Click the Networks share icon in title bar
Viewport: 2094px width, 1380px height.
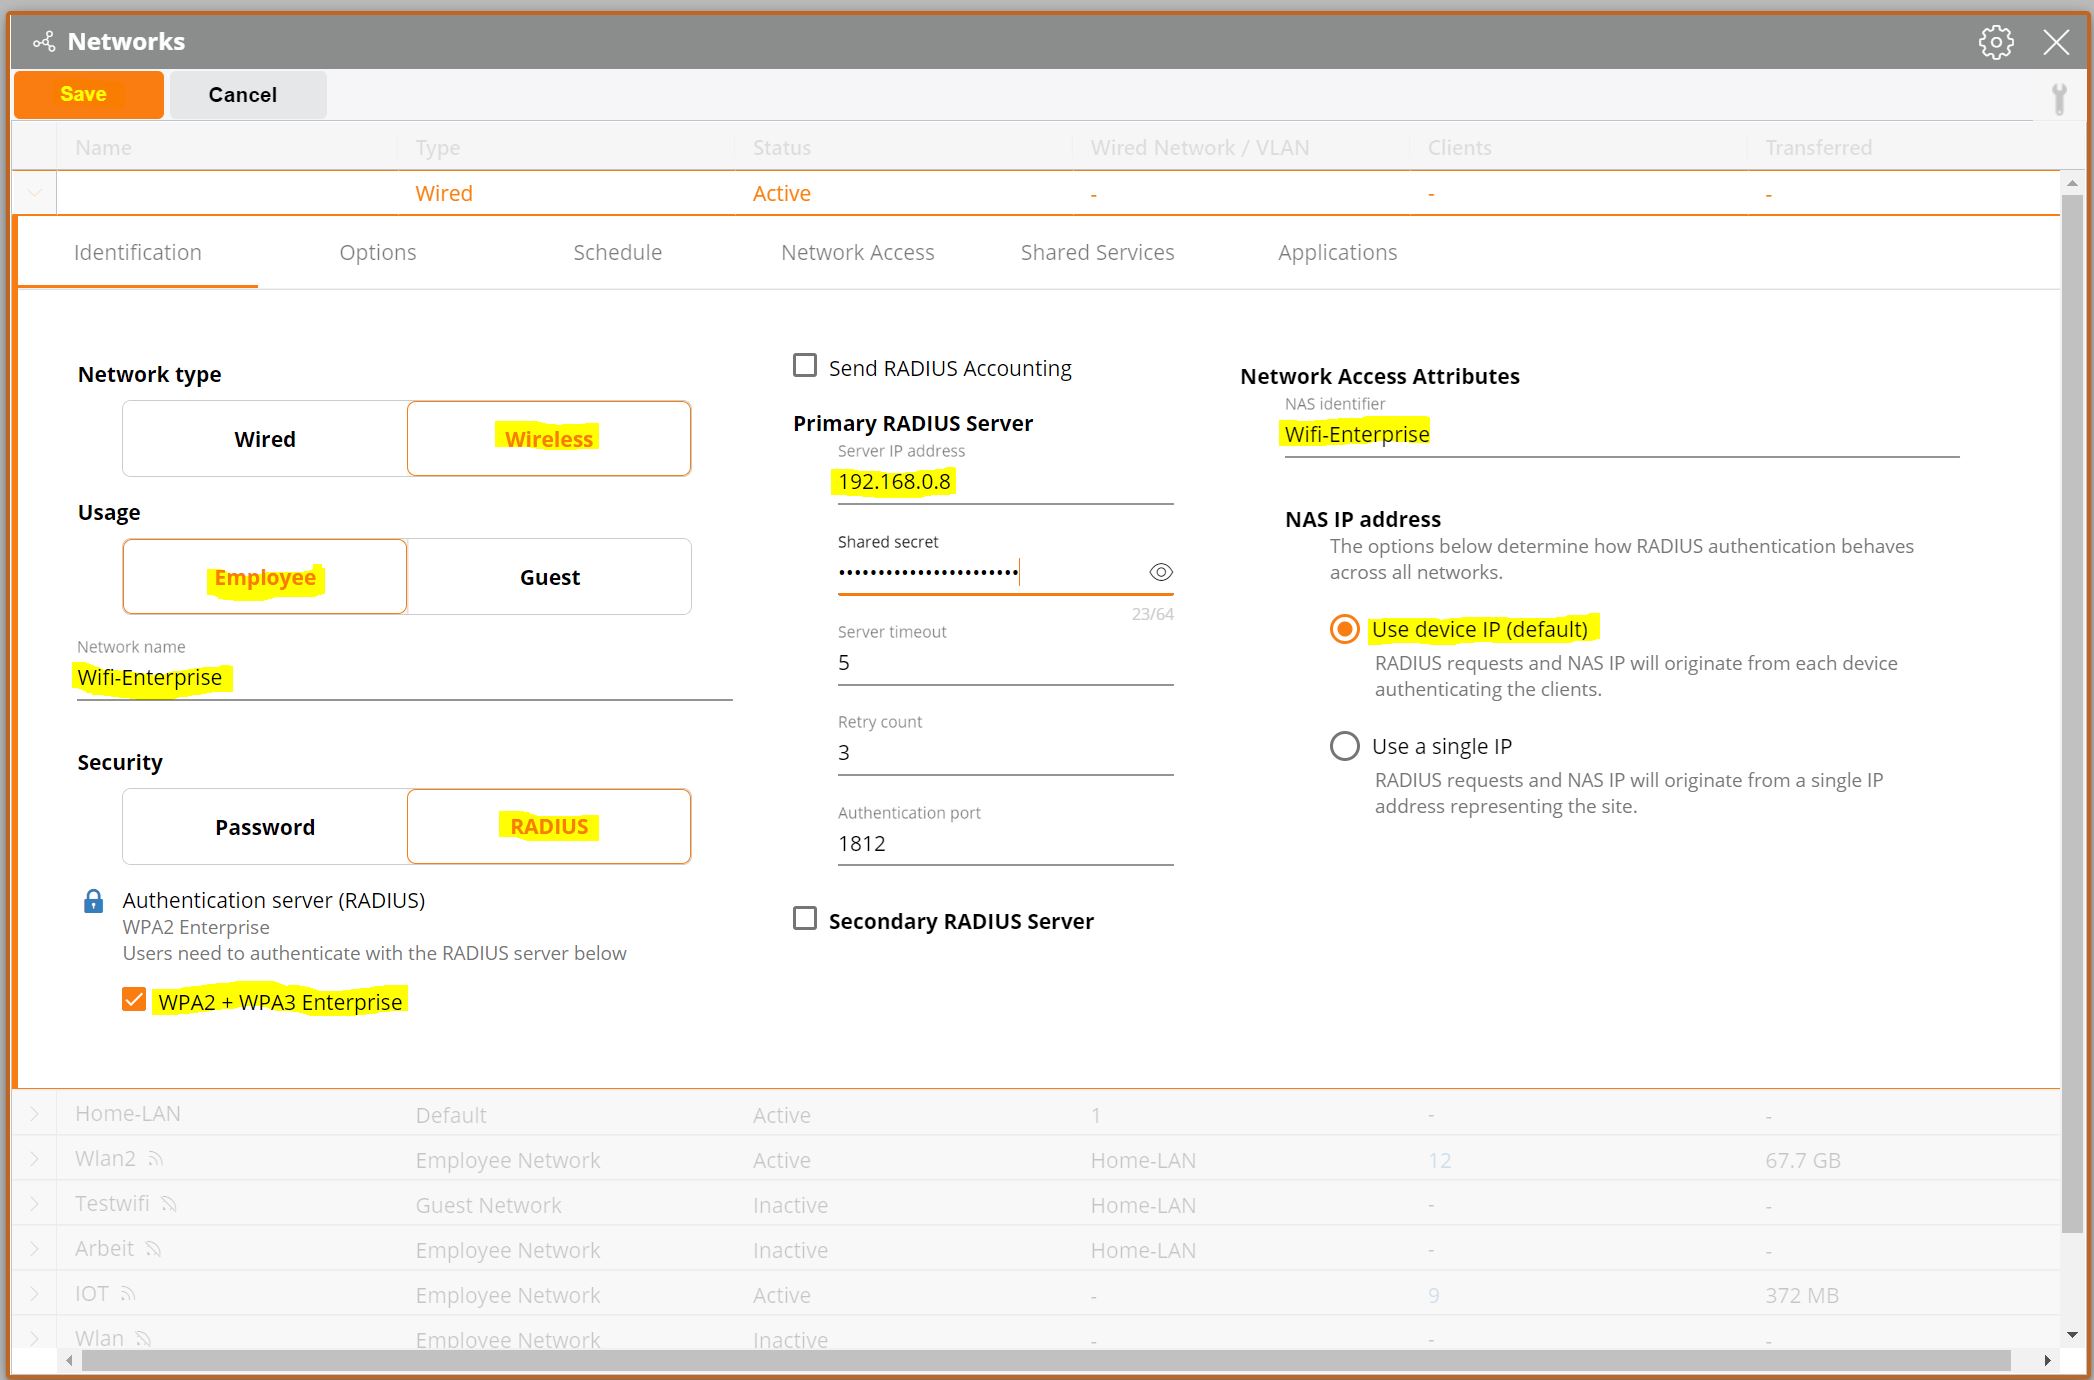coord(44,42)
